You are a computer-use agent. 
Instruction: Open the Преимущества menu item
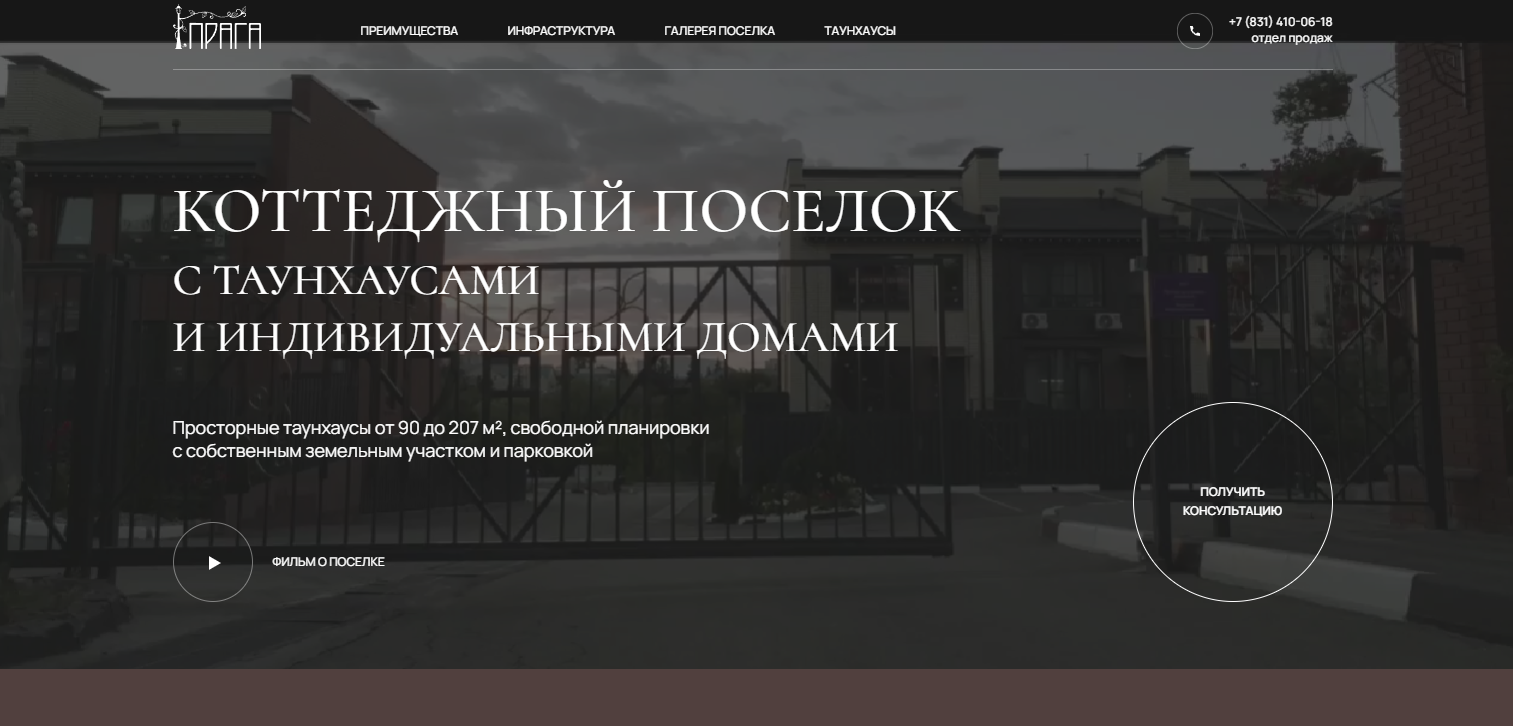click(409, 31)
